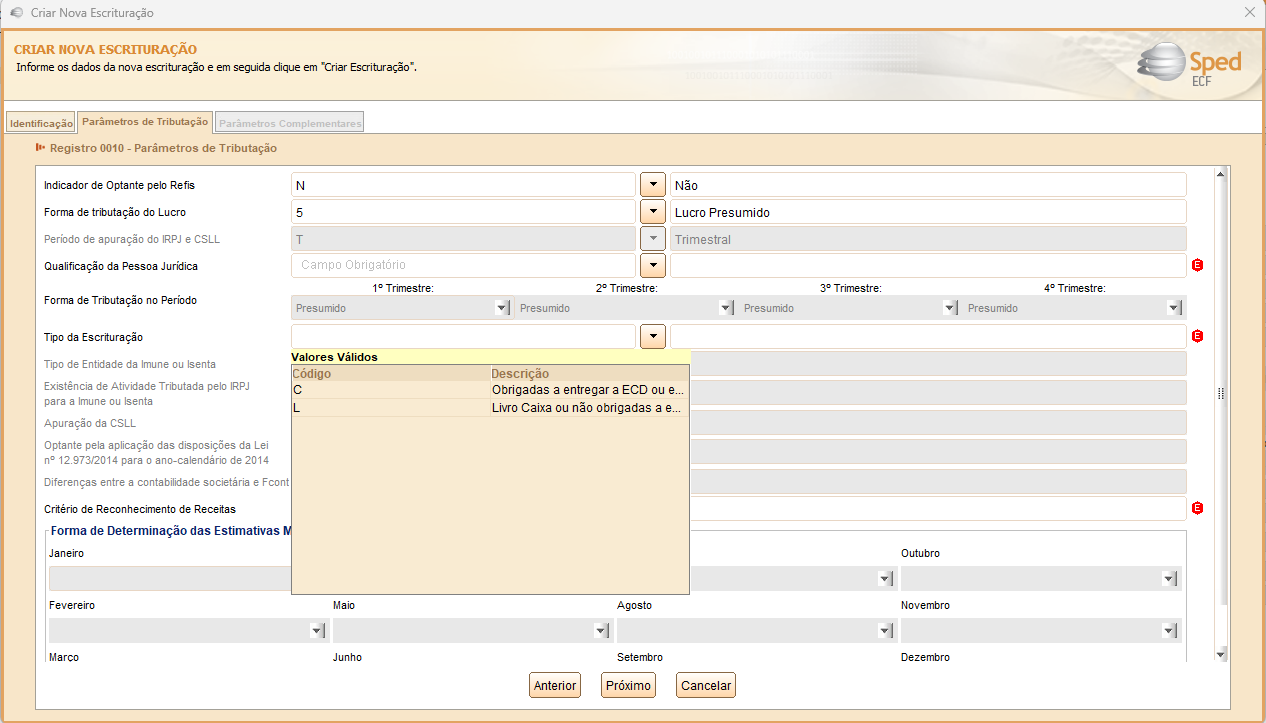This screenshot has width=1266, height=723.
Task: Toggle the Tipo da Escrituração dropdown arrow
Action: coord(652,337)
